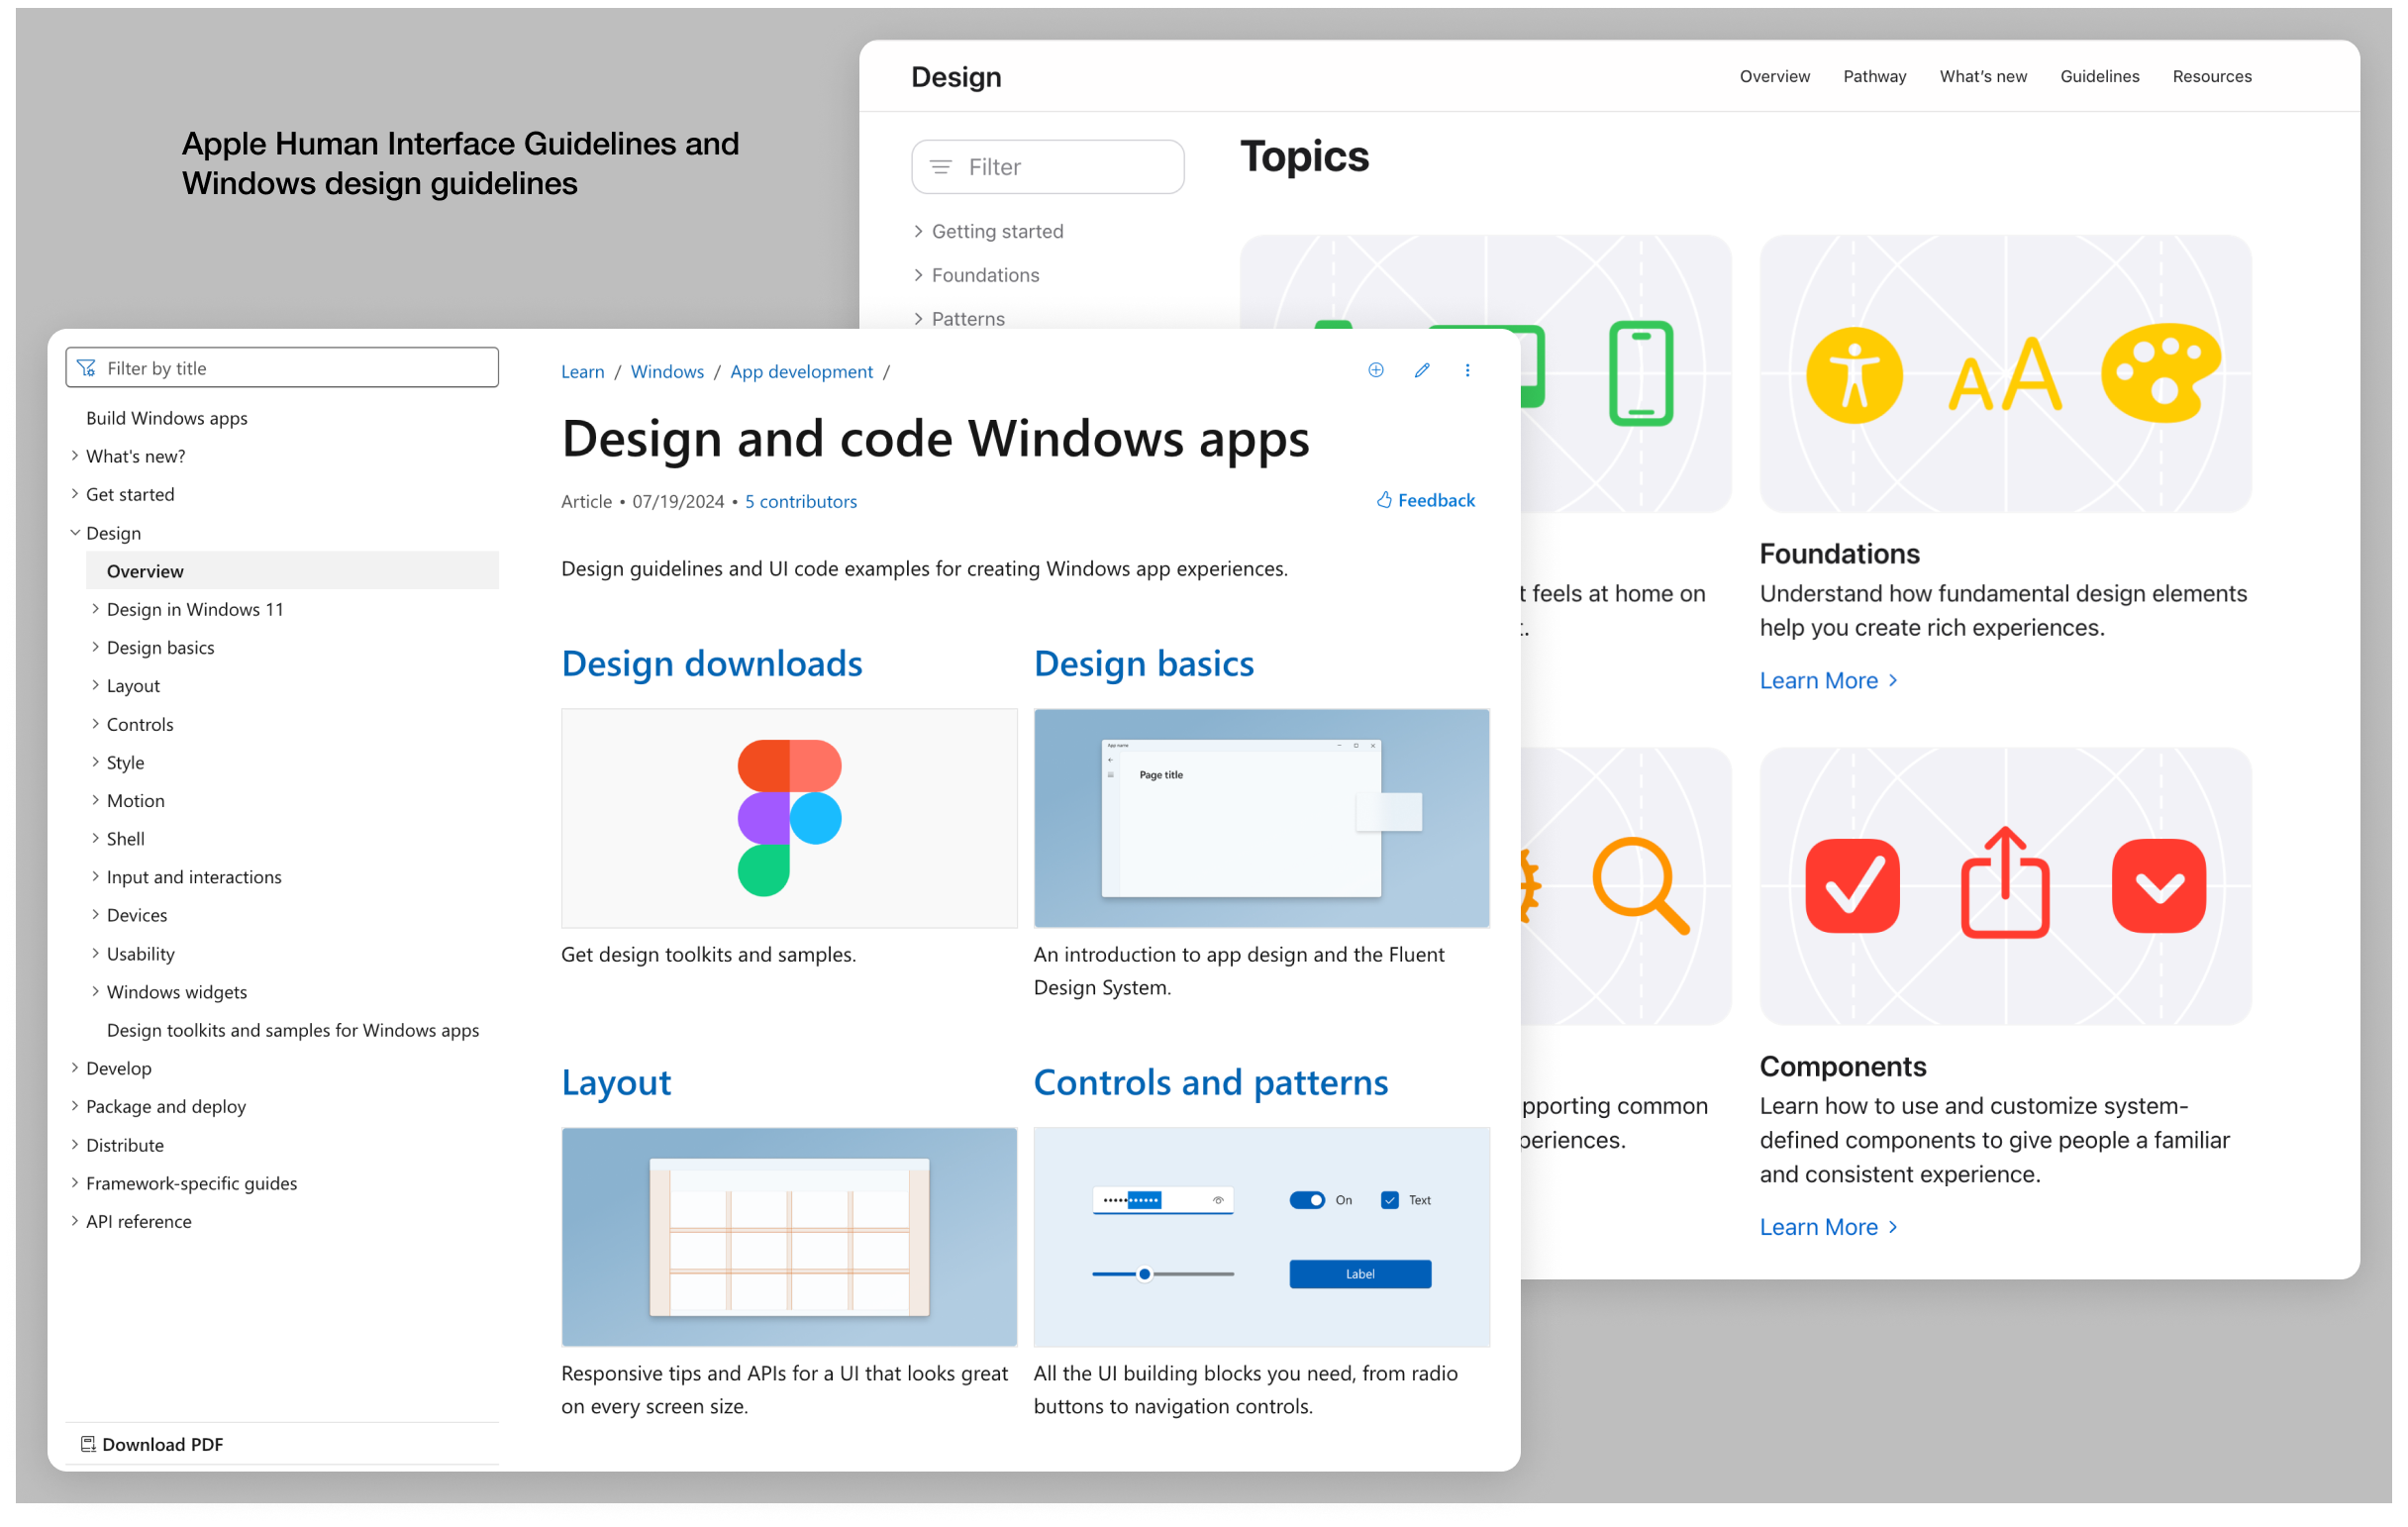Screen dimensions: 2408x1527
Task: Open the 5 contributors link
Action: pos(800,501)
